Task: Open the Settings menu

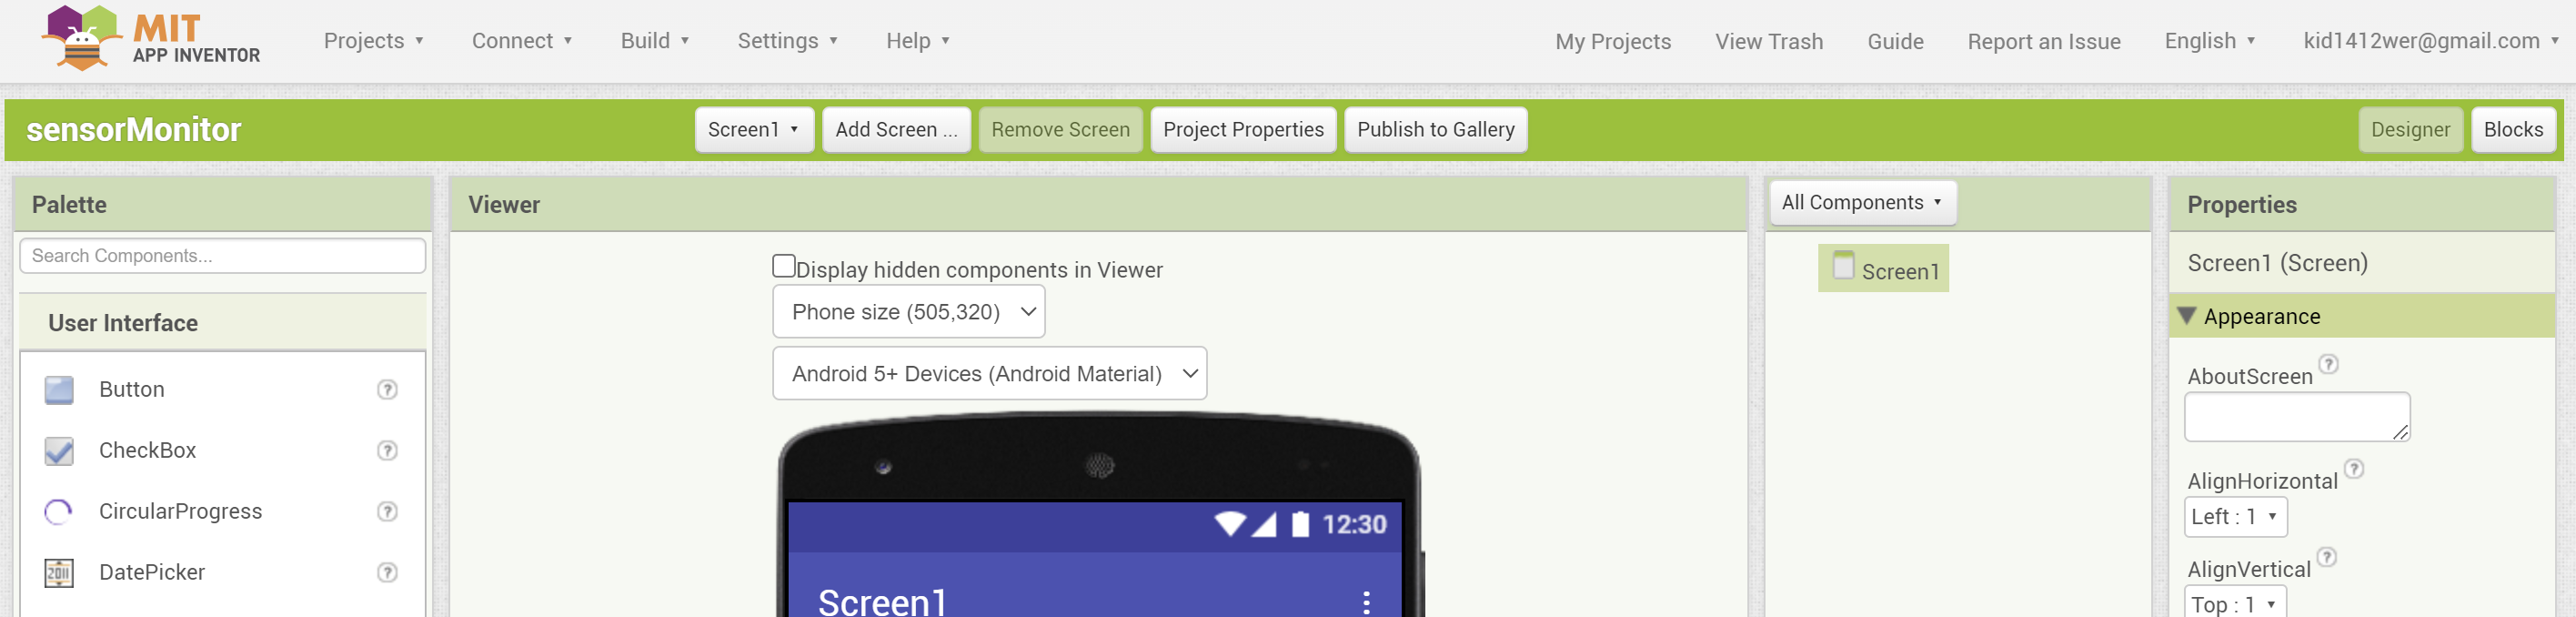Action: (788, 41)
